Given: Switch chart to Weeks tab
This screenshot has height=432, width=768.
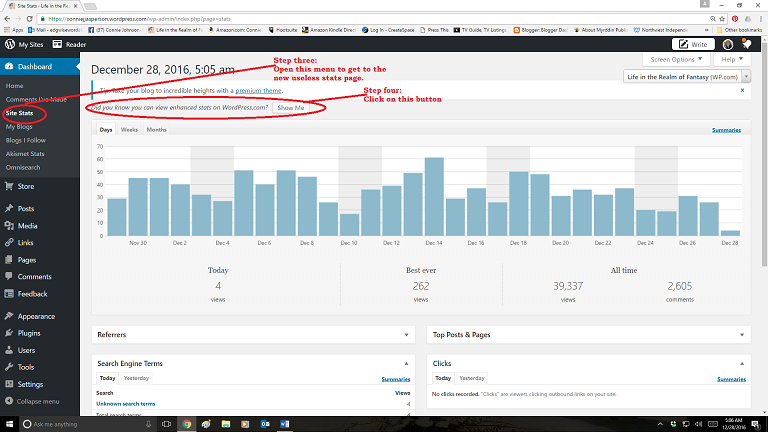Looking at the screenshot, I should (x=129, y=130).
